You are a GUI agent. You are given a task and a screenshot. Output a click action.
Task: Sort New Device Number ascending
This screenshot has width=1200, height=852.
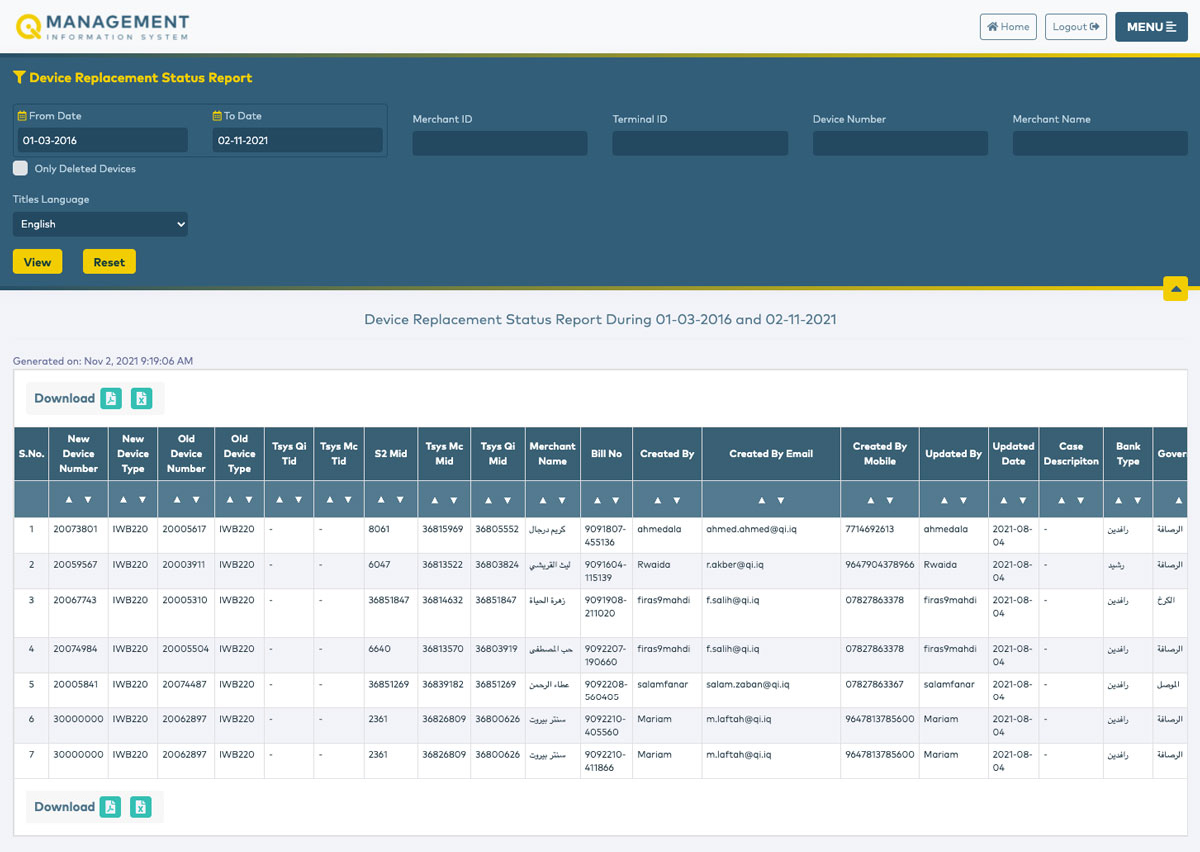point(69,499)
